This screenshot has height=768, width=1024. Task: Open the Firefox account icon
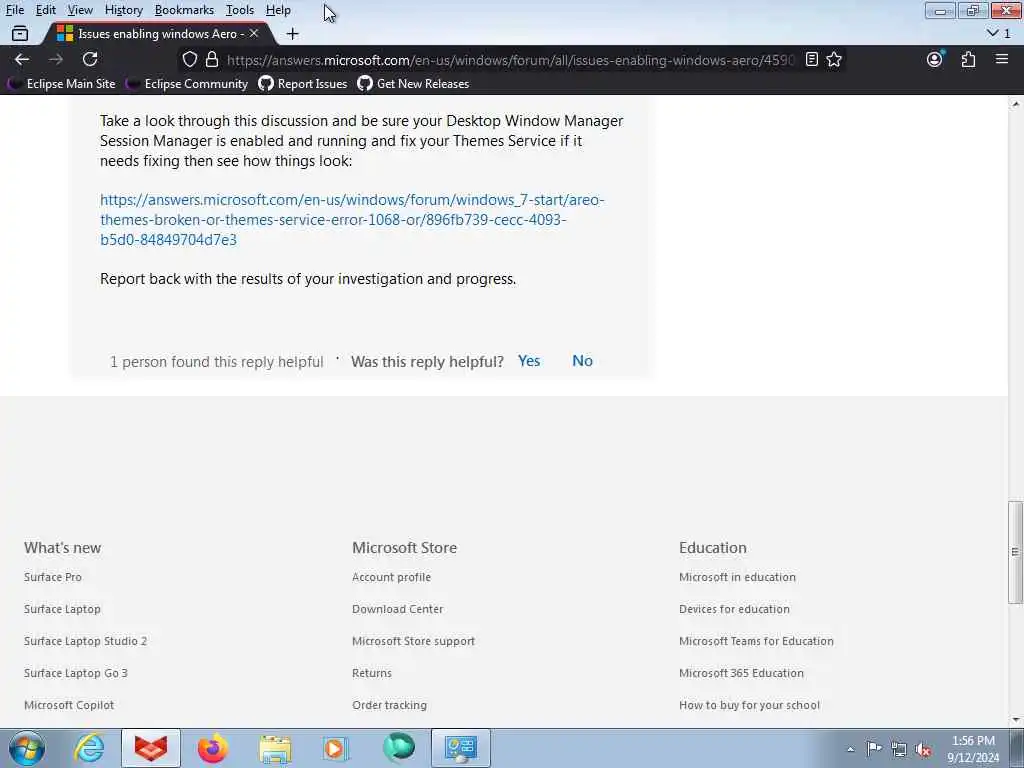pyautogui.click(x=935, y=59)
